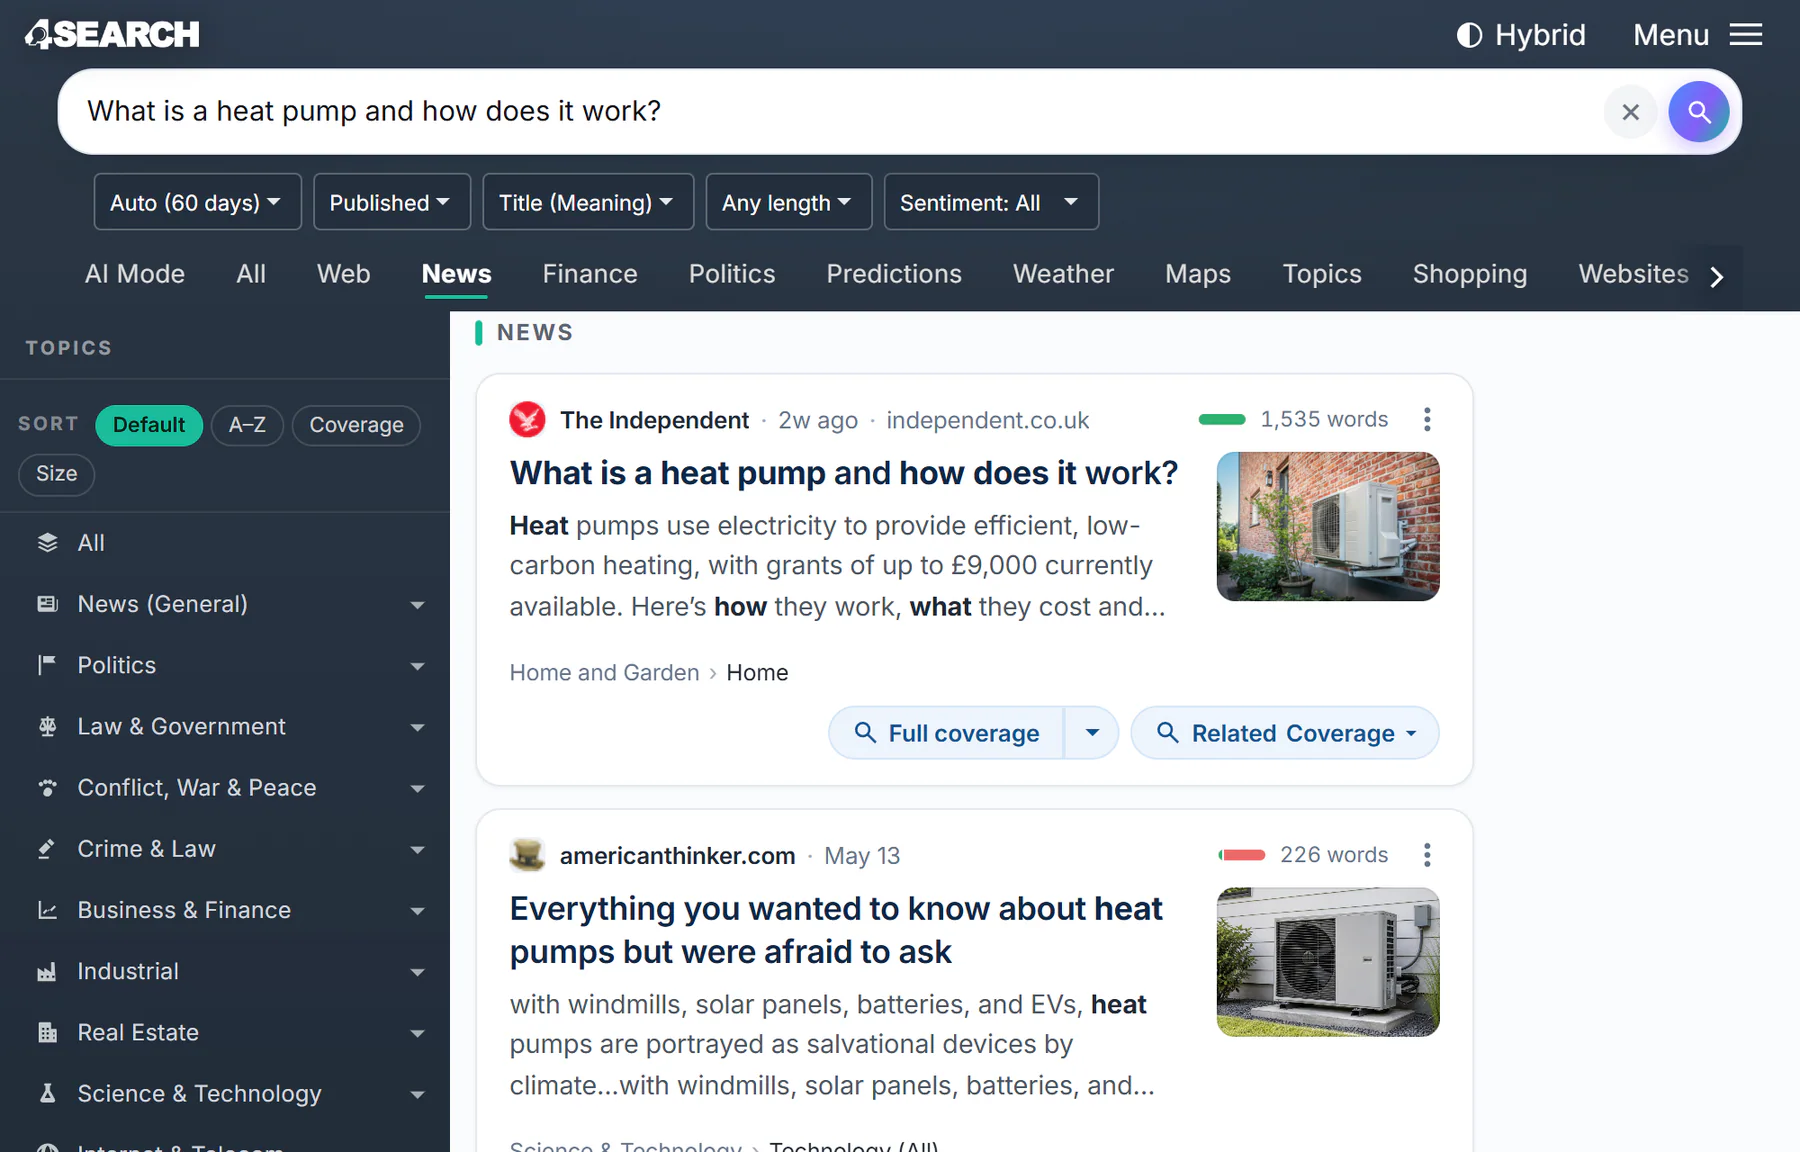Click the Home breadcrumb link

tap(757, 673)
